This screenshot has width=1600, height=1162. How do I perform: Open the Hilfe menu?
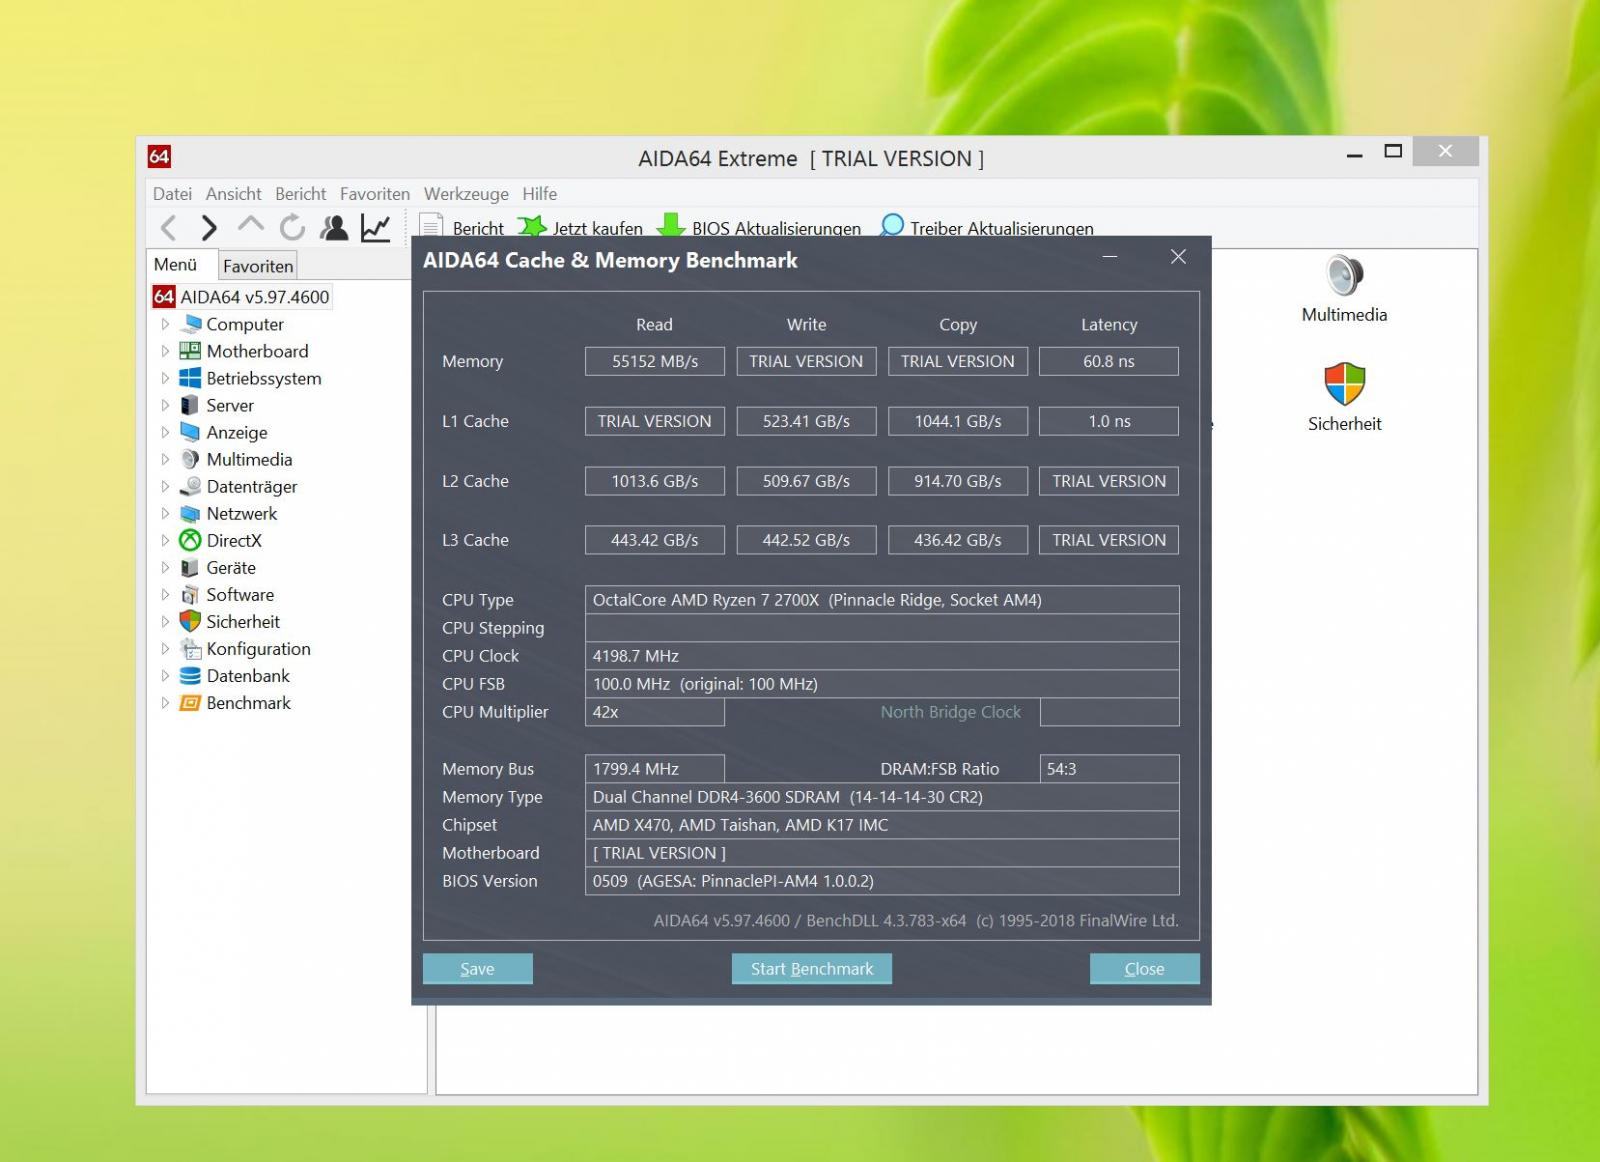[539, 194]
